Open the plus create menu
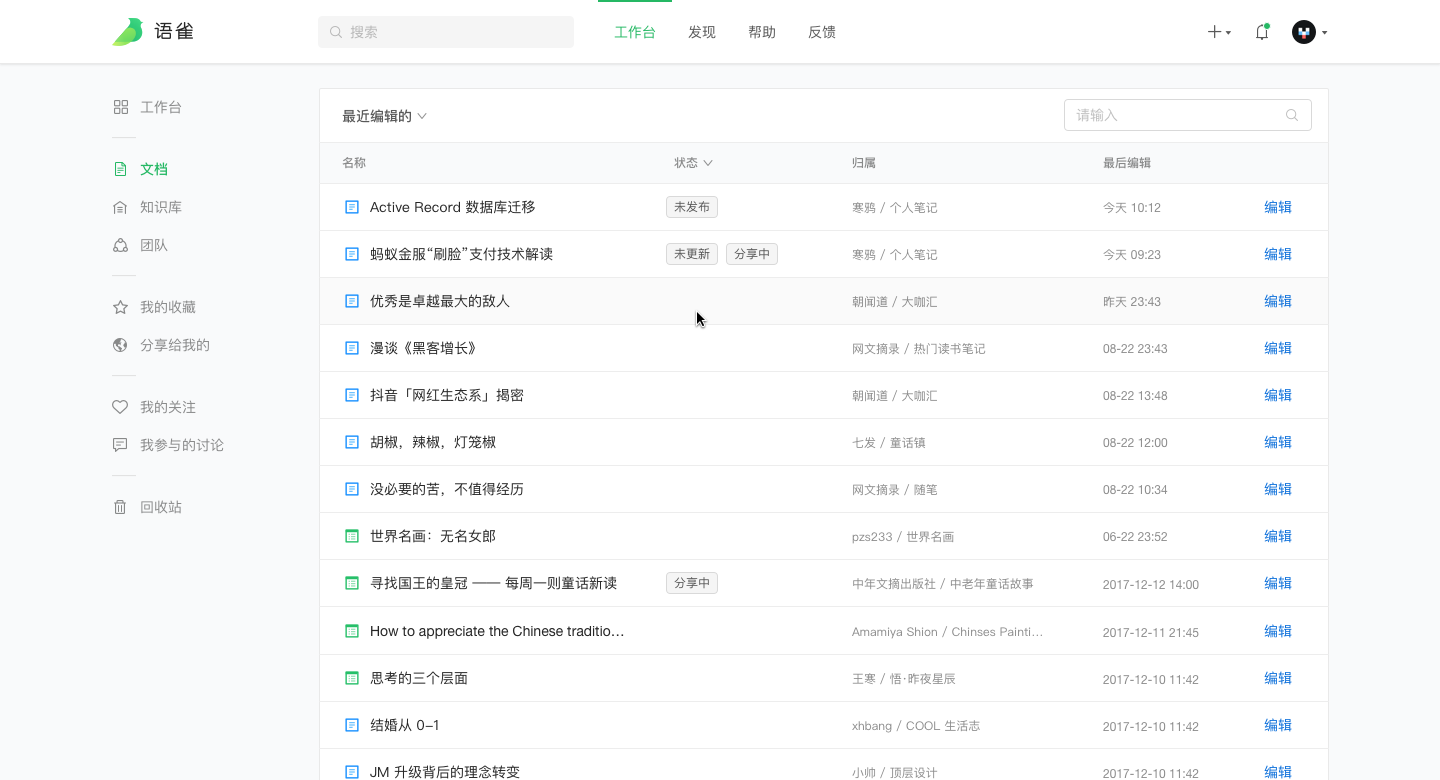The height and width of the screenshot is (780, 1440). tap(1217, 32)
